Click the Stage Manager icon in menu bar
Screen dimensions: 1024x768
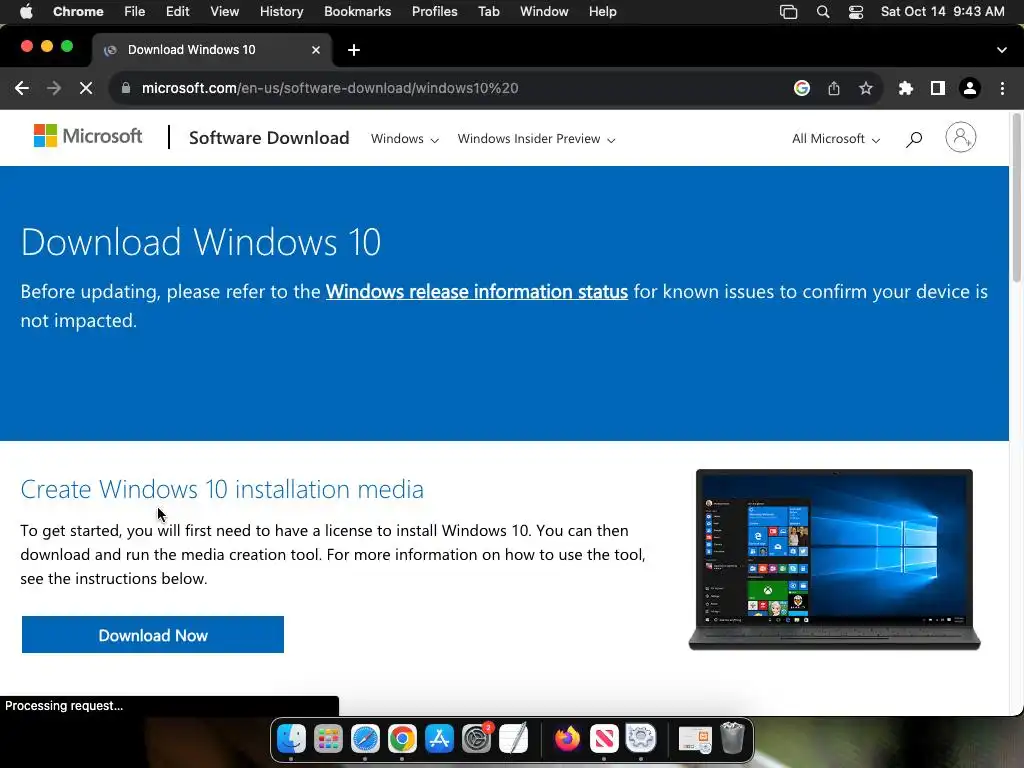(789, 12)
